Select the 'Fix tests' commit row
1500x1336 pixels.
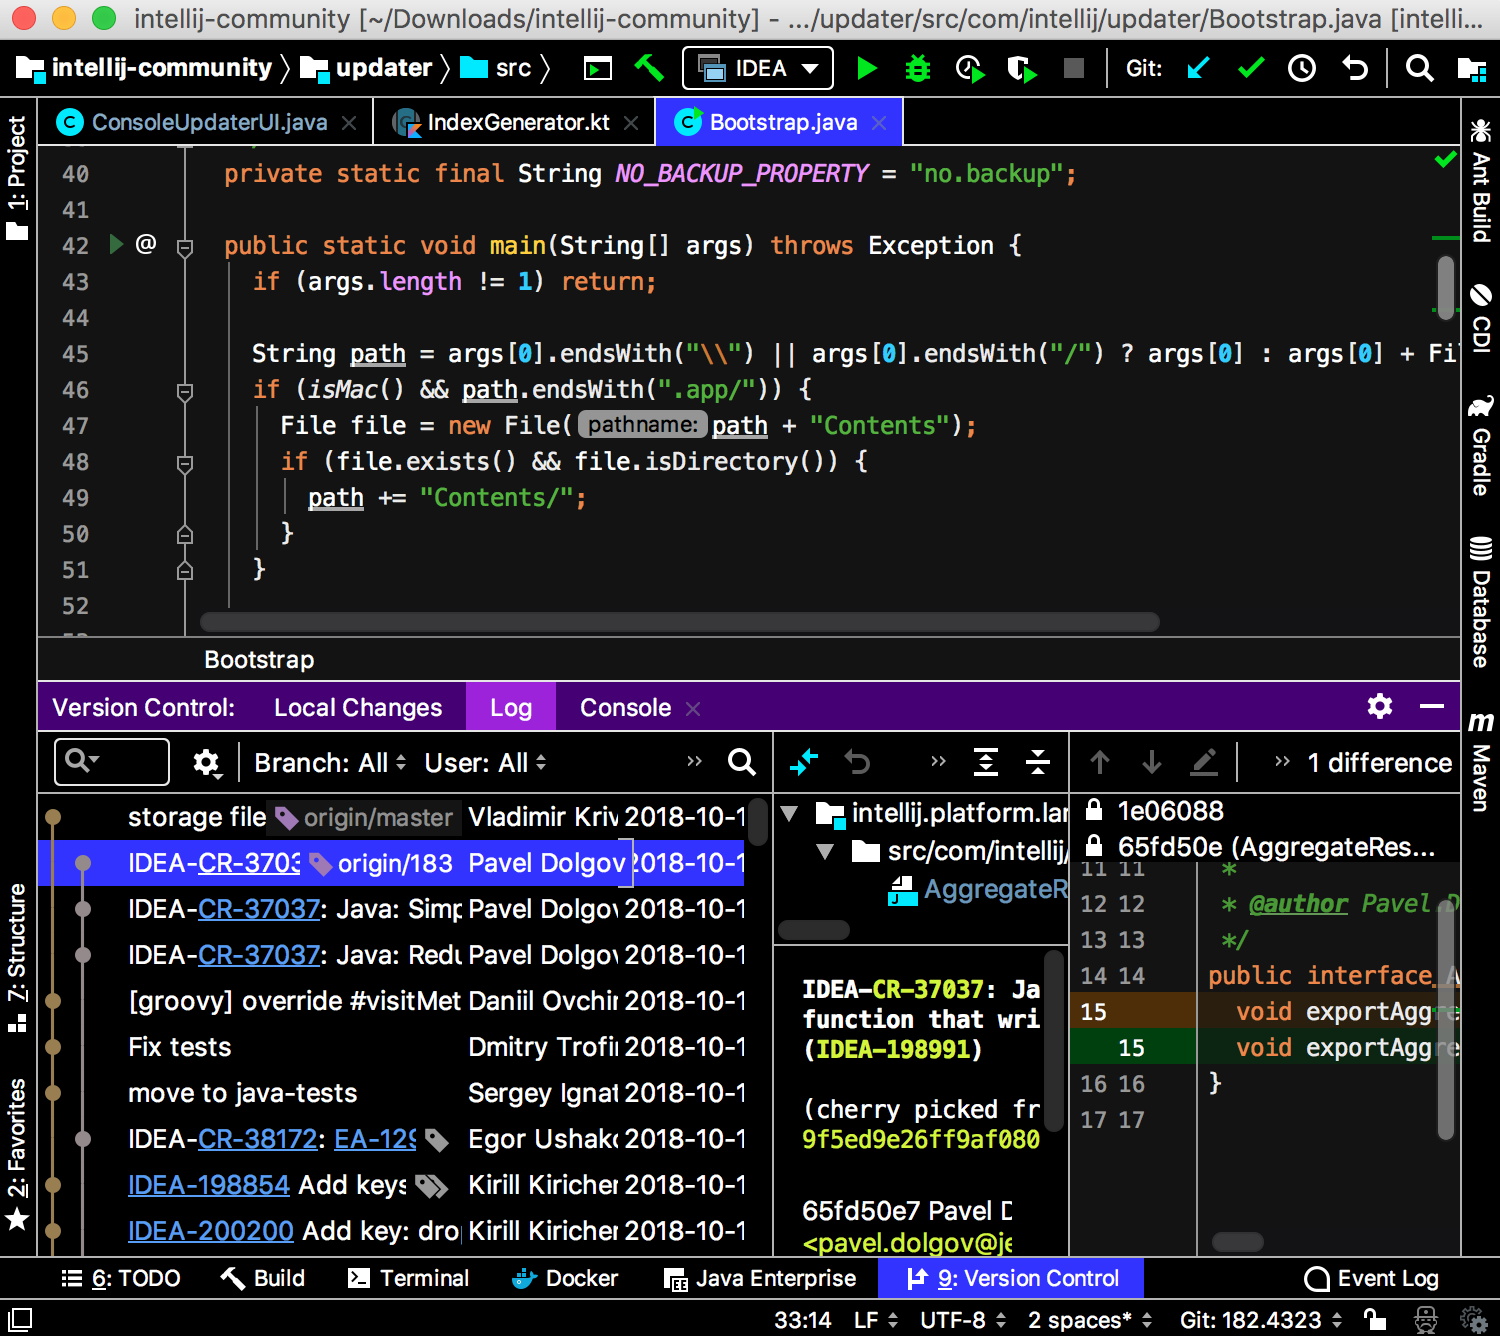click(390, 1047)
